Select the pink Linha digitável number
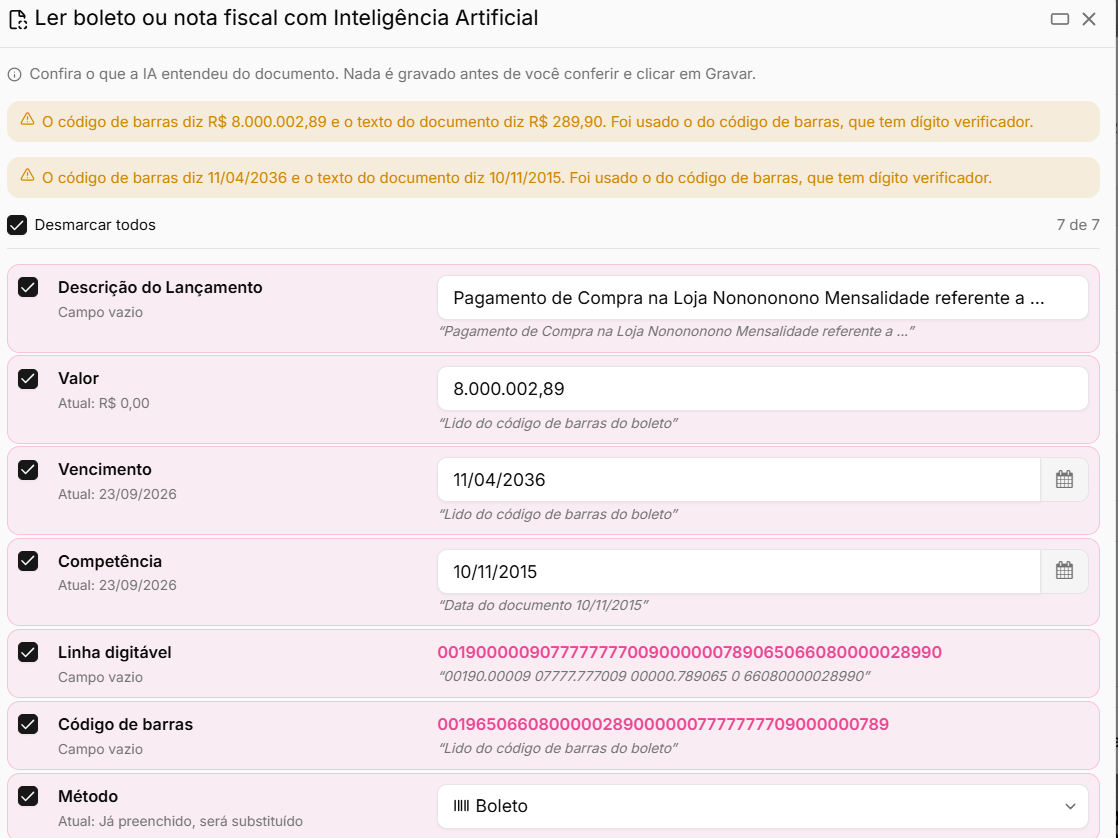Screen dimensions: 1118x838 (x=689, y=652)
